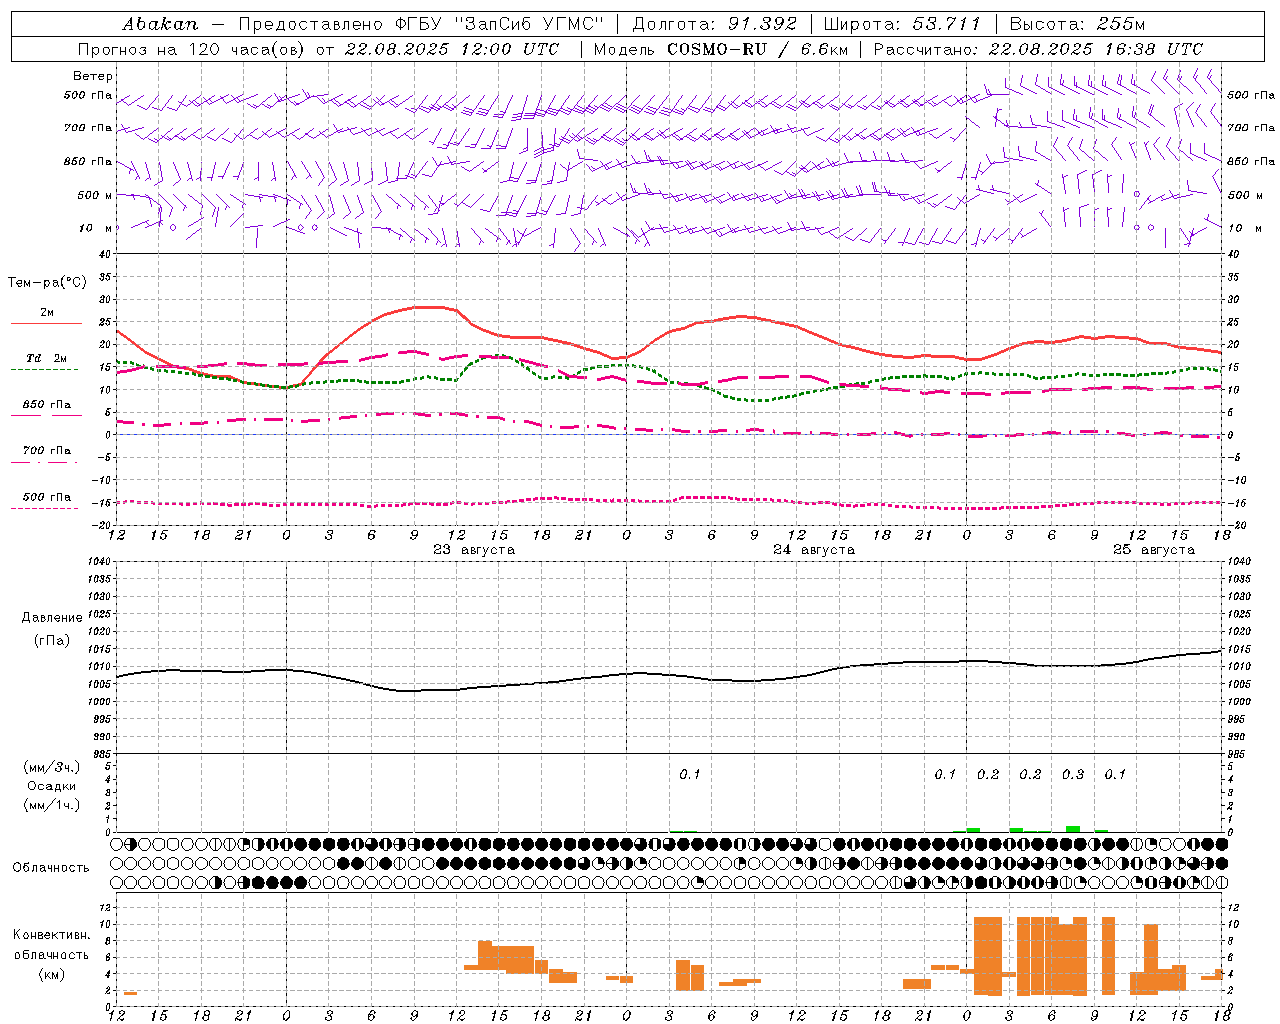Click the "Td 2м" dew point legend entry
Image resolution: width=1280 pixels, height=1024 pixels.
(46, 358)
